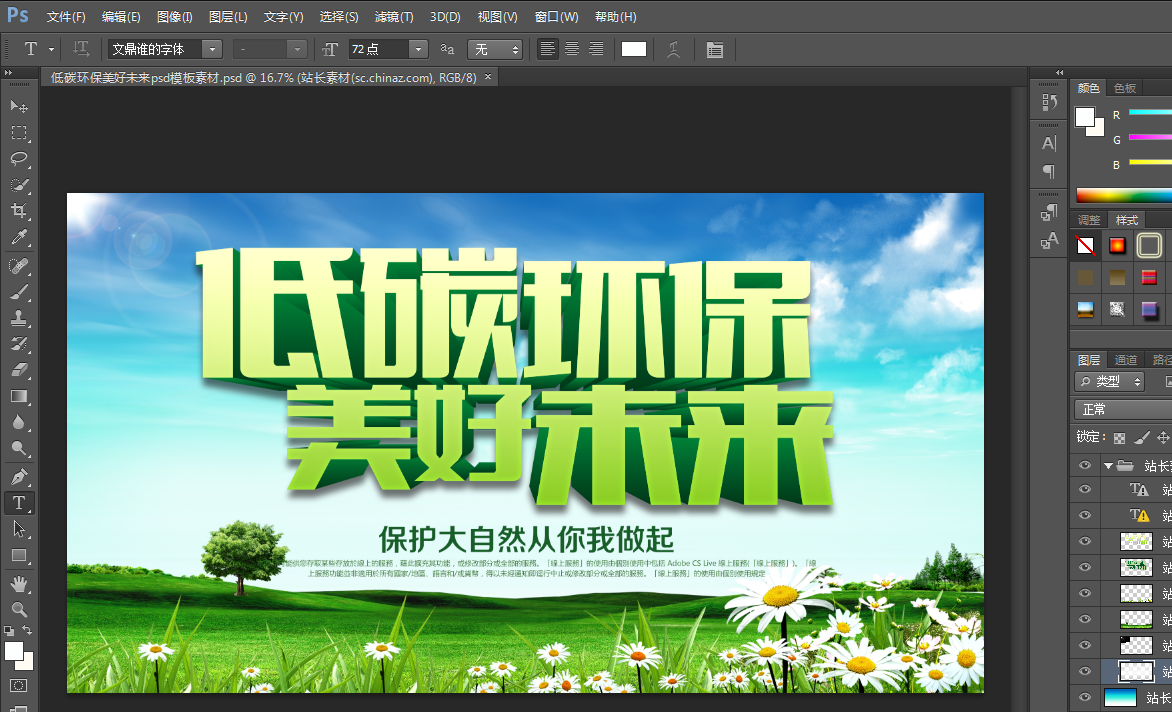1172x712 pixels.
Task: Switch to the 调整 tab
Action: click(1089, 220)
